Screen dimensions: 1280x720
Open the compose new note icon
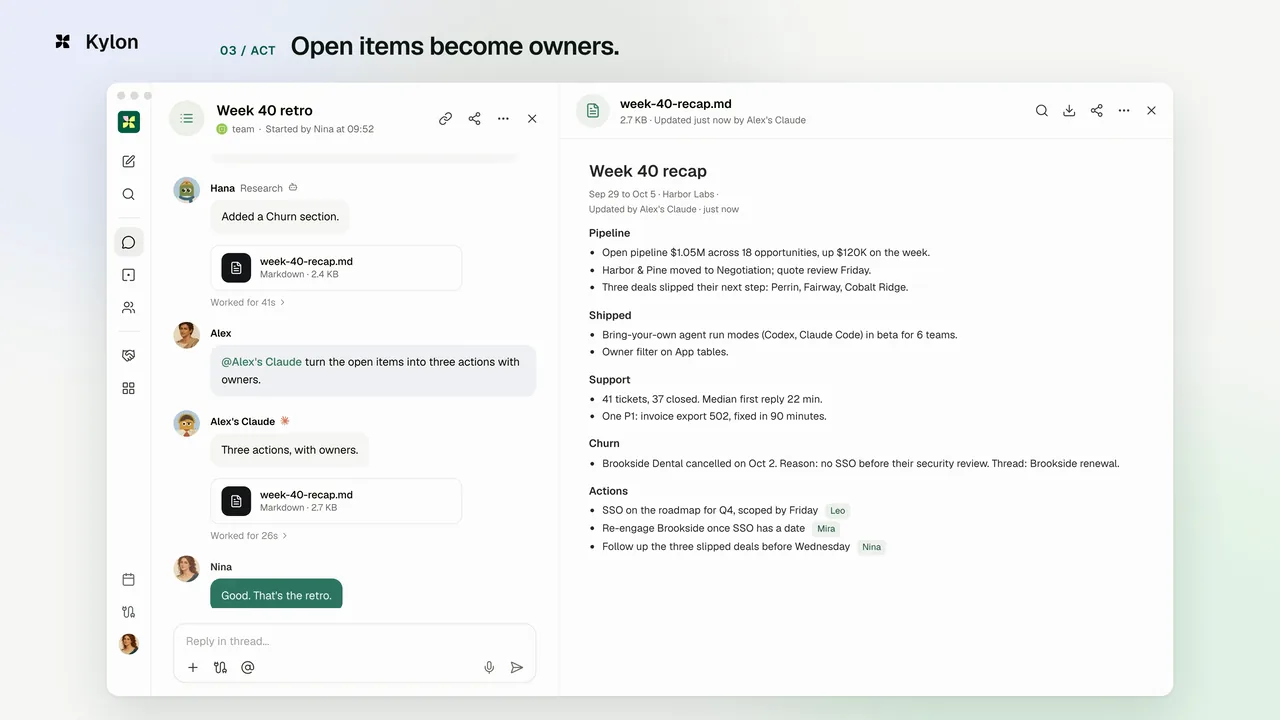tap(128, 161)
